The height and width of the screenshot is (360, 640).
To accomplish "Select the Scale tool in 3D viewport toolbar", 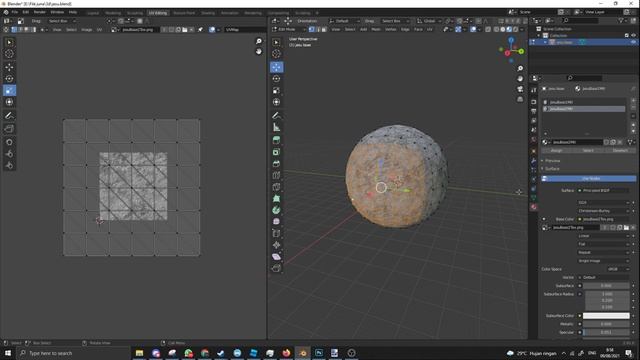I will pos(276,90).
